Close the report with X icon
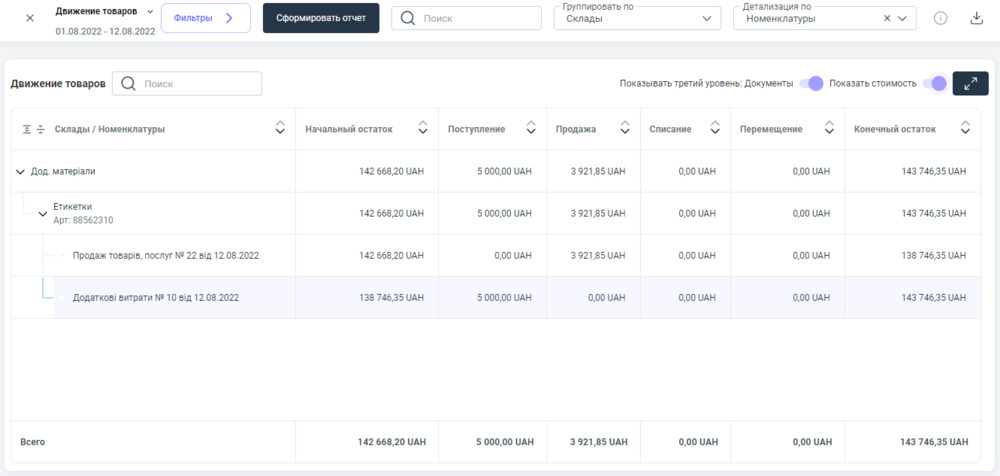 (x=29, y=18)
